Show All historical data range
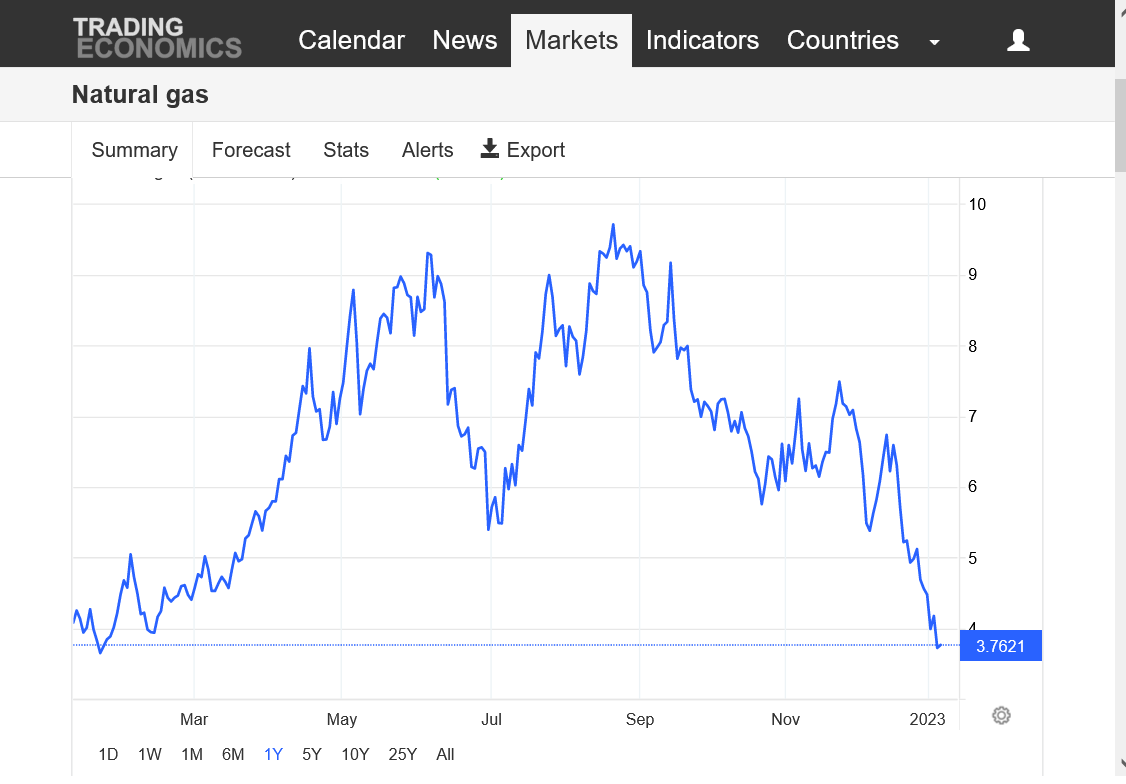 [445, 755]
